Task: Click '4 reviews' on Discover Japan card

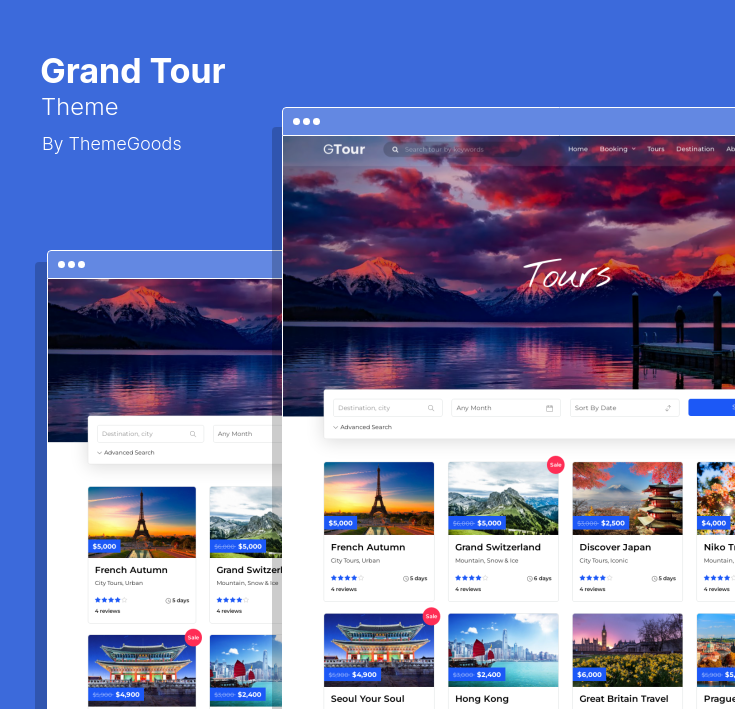Action: coord(592,589)
